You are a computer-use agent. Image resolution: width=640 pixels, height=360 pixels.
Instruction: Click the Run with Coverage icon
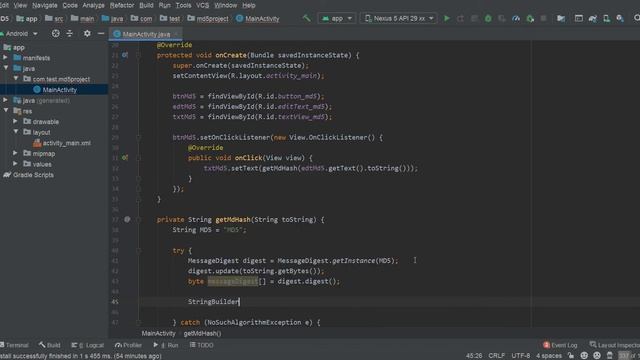pyautogui.click(x=502, y=18)
